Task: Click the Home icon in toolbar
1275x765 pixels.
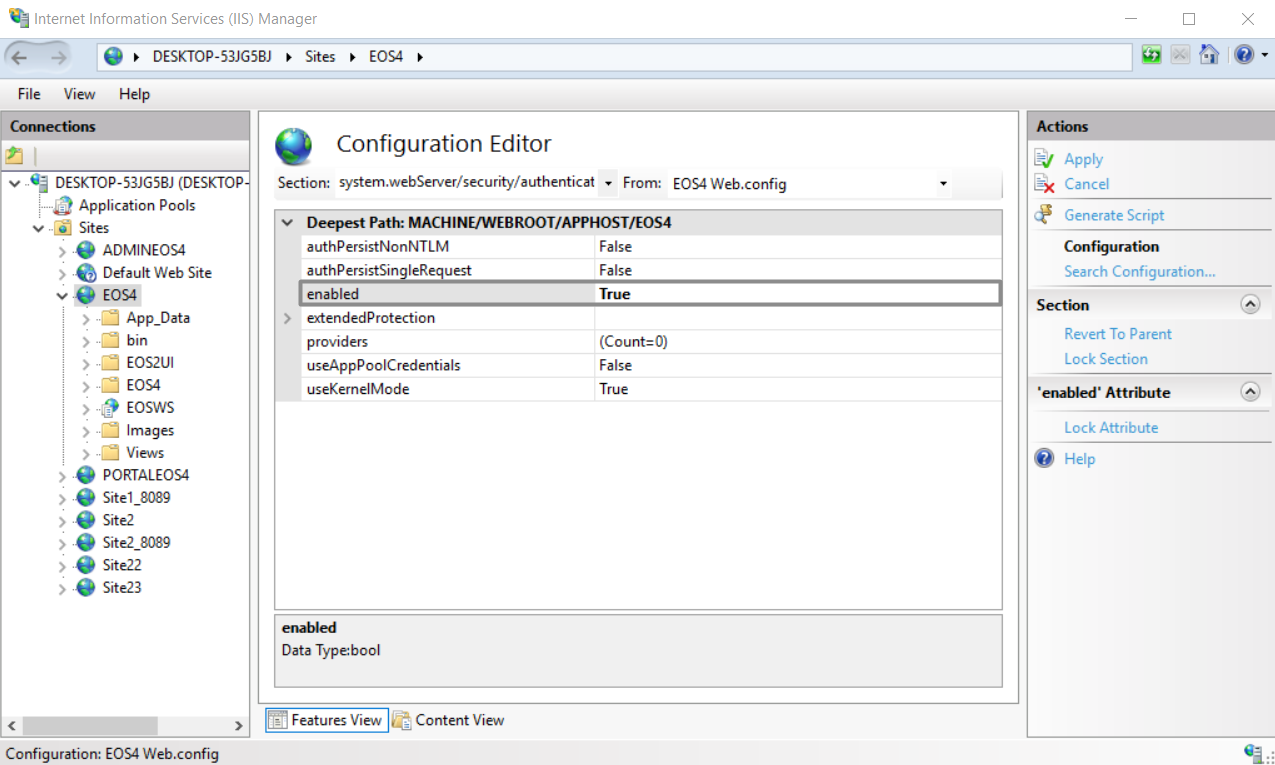Action: (x=1209, y=55)
